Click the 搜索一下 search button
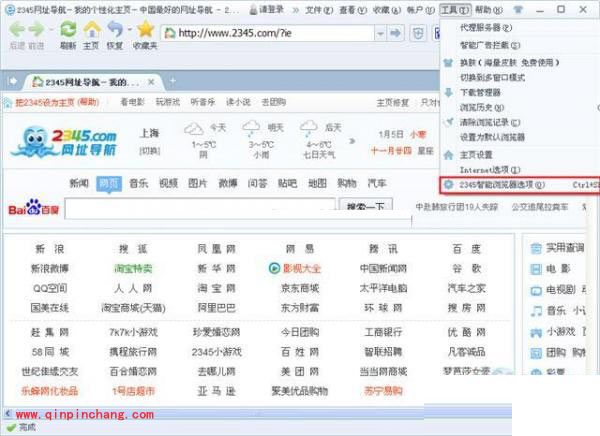Image resolution: width=600 pixels, height=436 pixels. (366, 206)
